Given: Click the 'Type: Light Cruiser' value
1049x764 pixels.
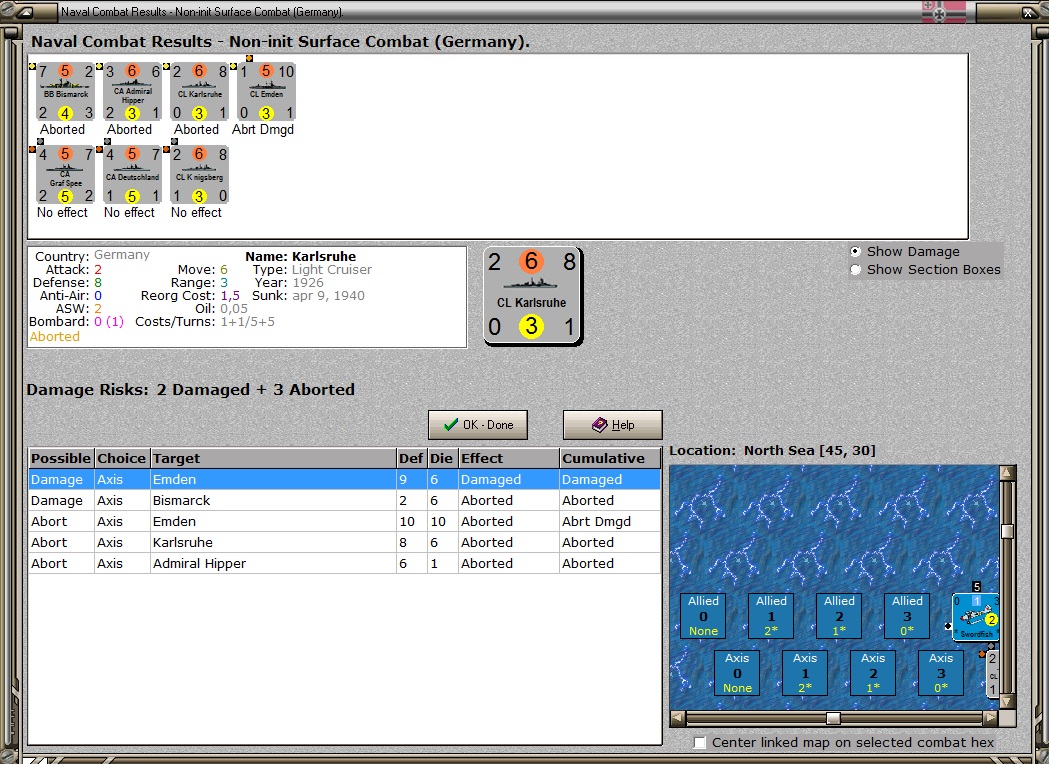Looking at the screenshot, I should [x=332, y=270].
